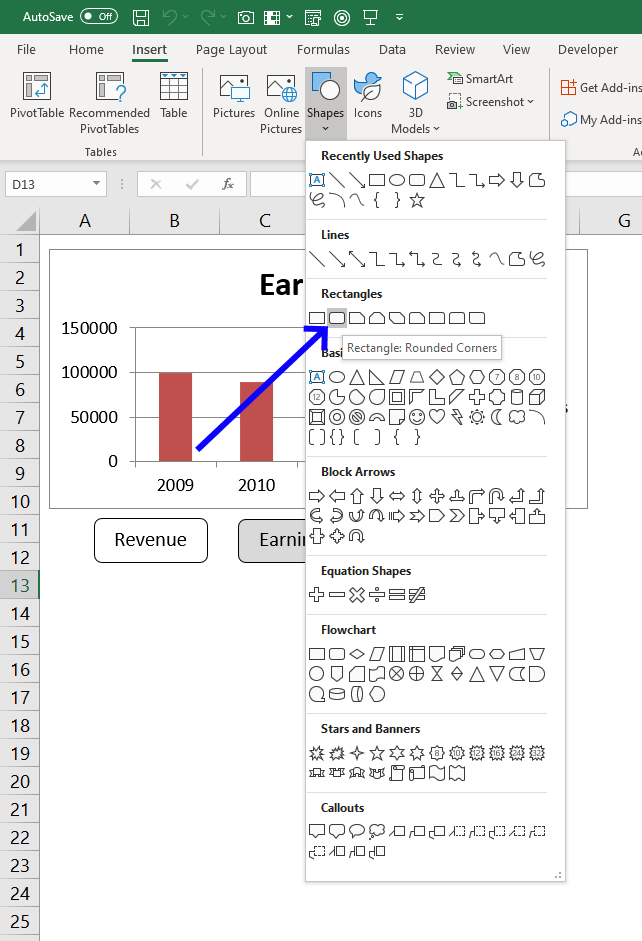Image resolution: width=642 pixels, height=941 pixels.
Task: Toggle AutoSave switch
Action: coord(99,16)
